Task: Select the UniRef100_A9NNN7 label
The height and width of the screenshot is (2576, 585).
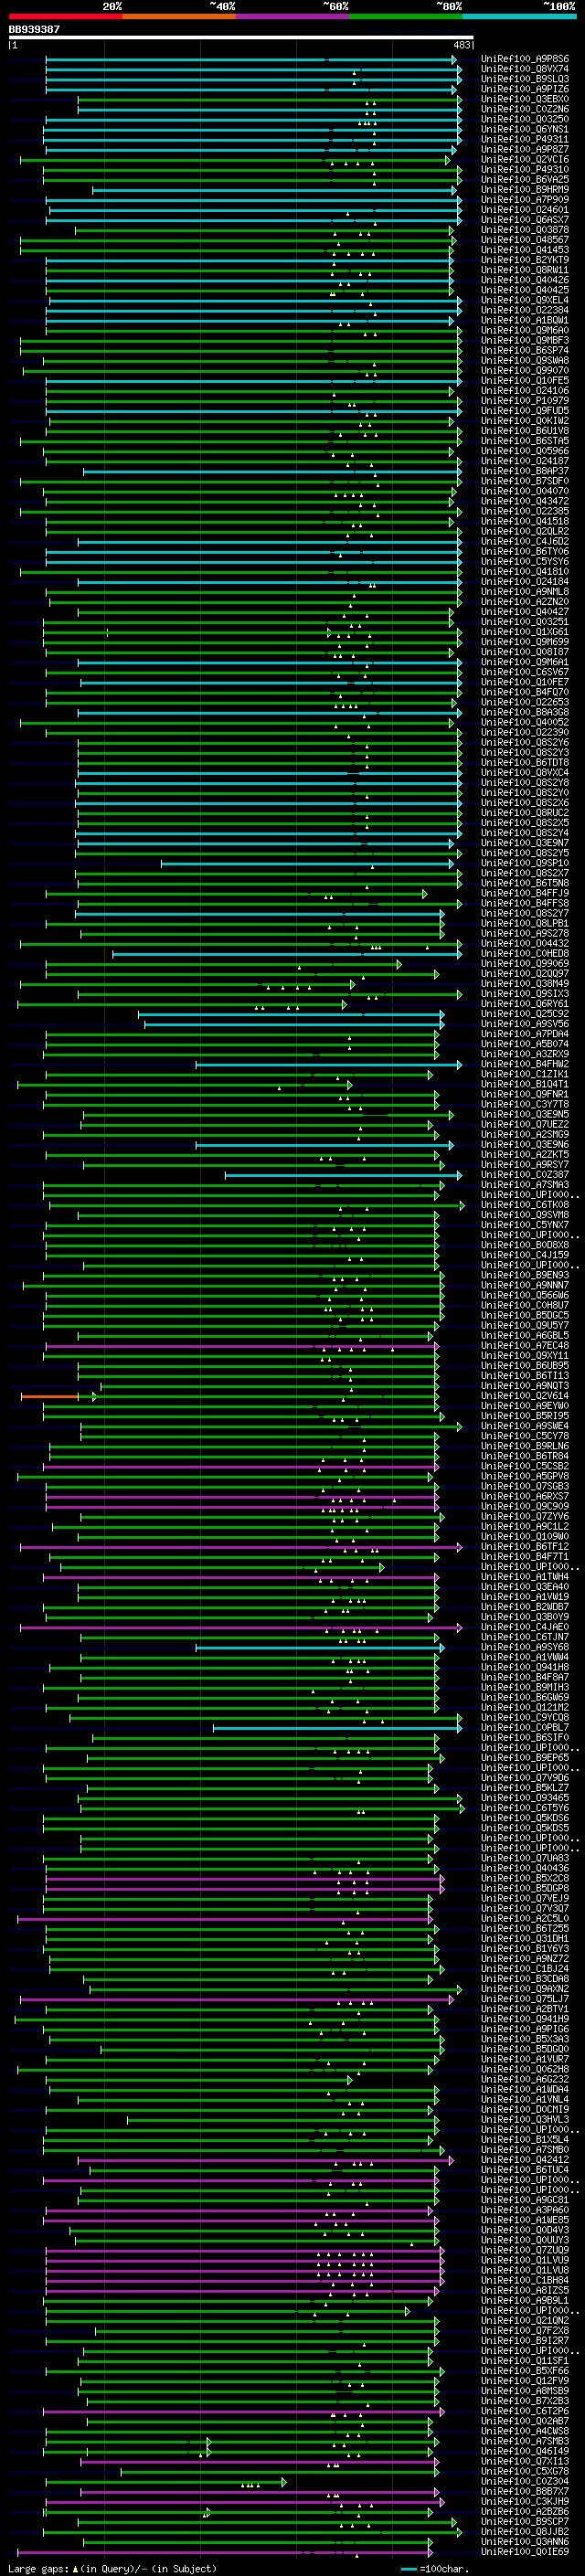Action: click(x=525, y=1286)
